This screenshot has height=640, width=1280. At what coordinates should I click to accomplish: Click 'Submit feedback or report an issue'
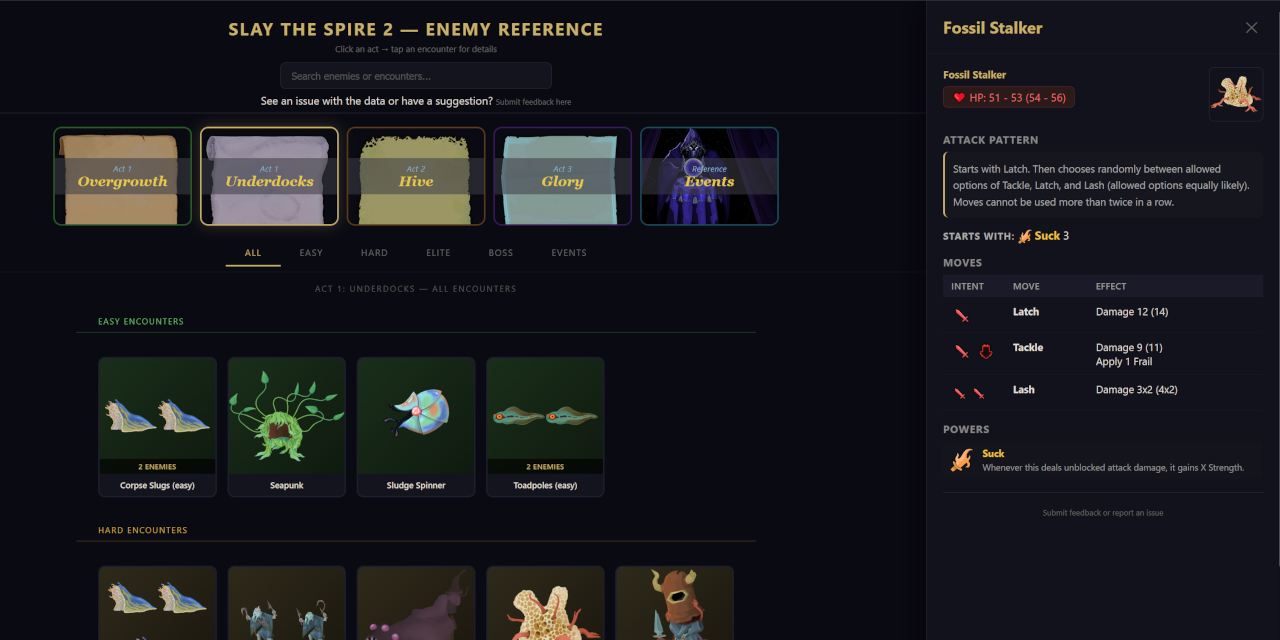click(1101, 512)
